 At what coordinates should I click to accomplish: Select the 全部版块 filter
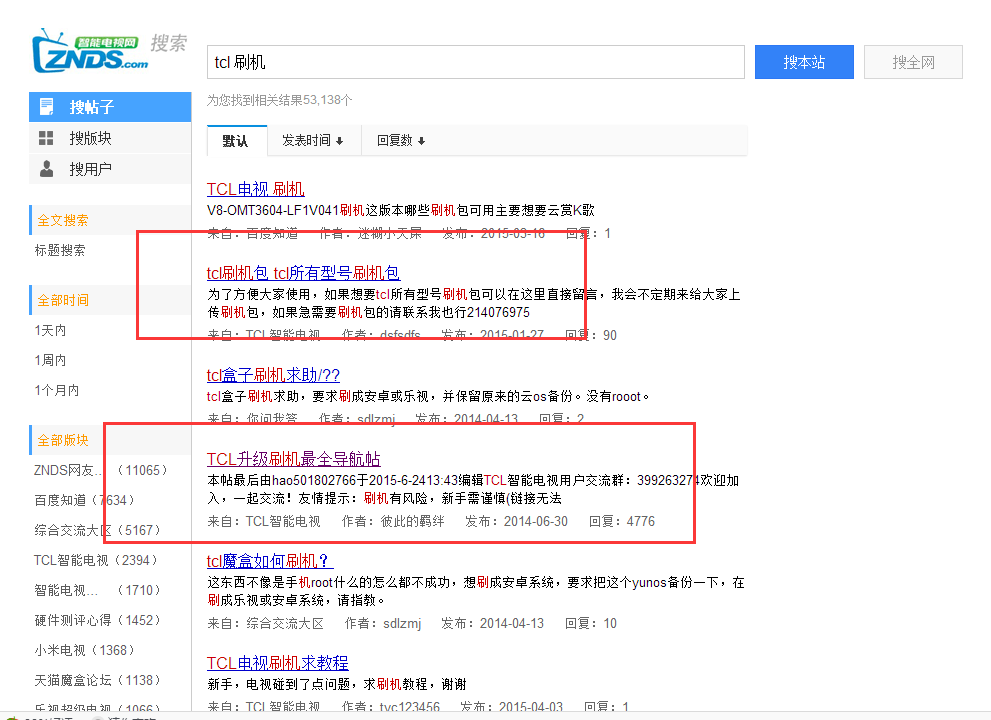(63, 440)
